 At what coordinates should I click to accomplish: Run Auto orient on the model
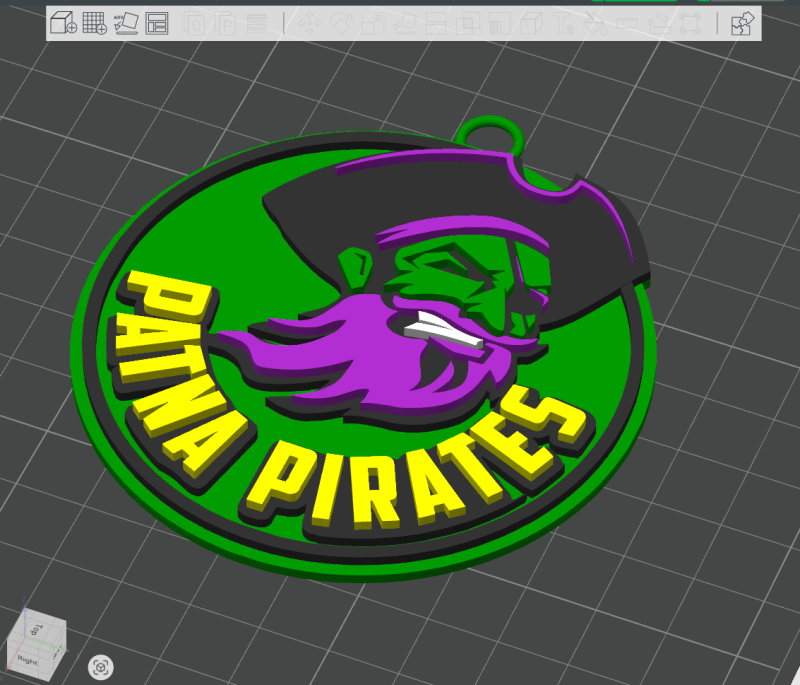coord(126,23)
